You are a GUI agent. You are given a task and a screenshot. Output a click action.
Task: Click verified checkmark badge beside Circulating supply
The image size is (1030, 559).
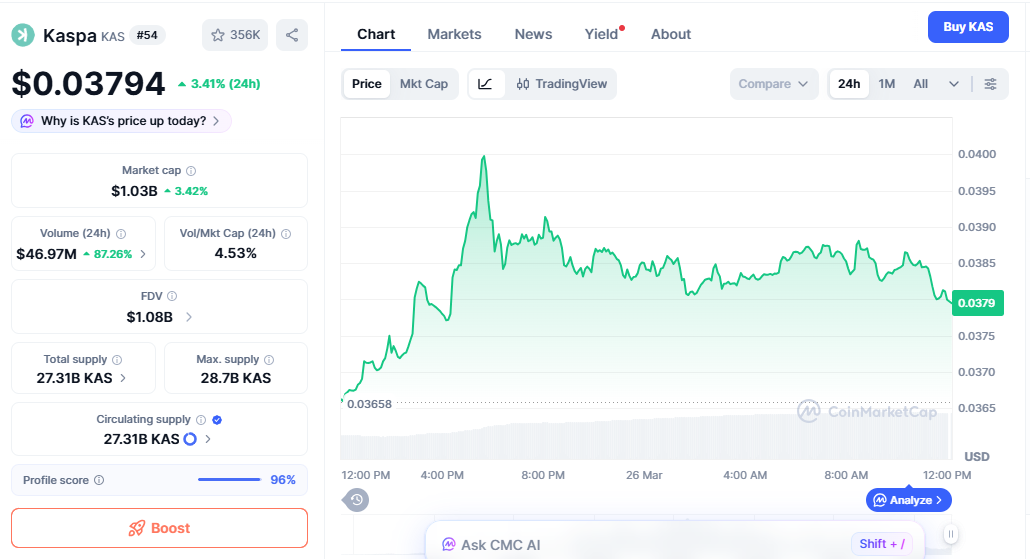coord(217,420)
